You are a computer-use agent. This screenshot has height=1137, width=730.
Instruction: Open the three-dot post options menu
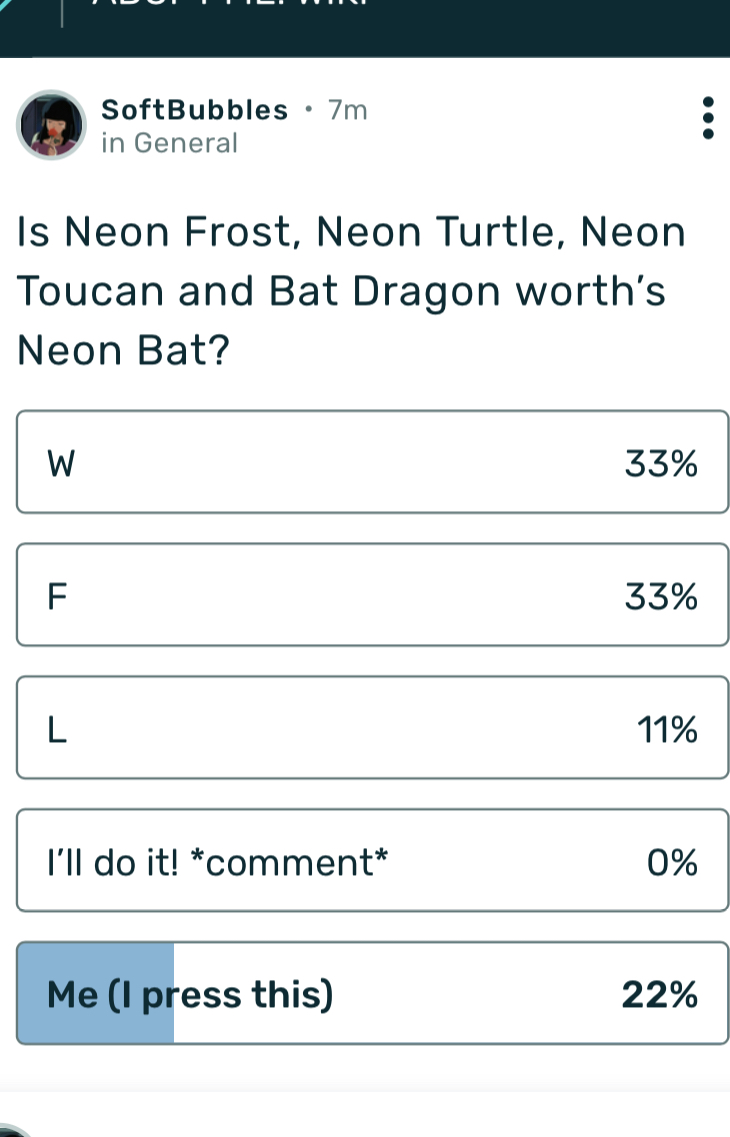(708, 119)
